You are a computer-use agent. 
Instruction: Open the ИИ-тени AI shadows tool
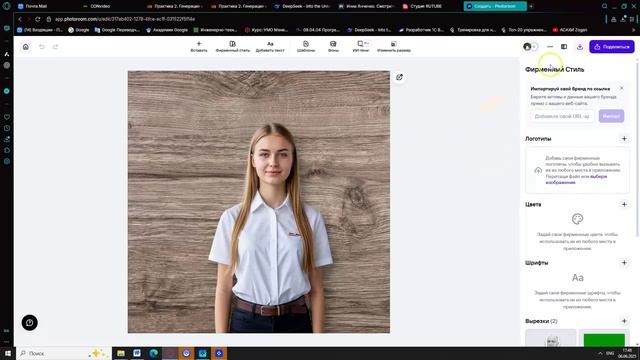[x=361, y=47]
